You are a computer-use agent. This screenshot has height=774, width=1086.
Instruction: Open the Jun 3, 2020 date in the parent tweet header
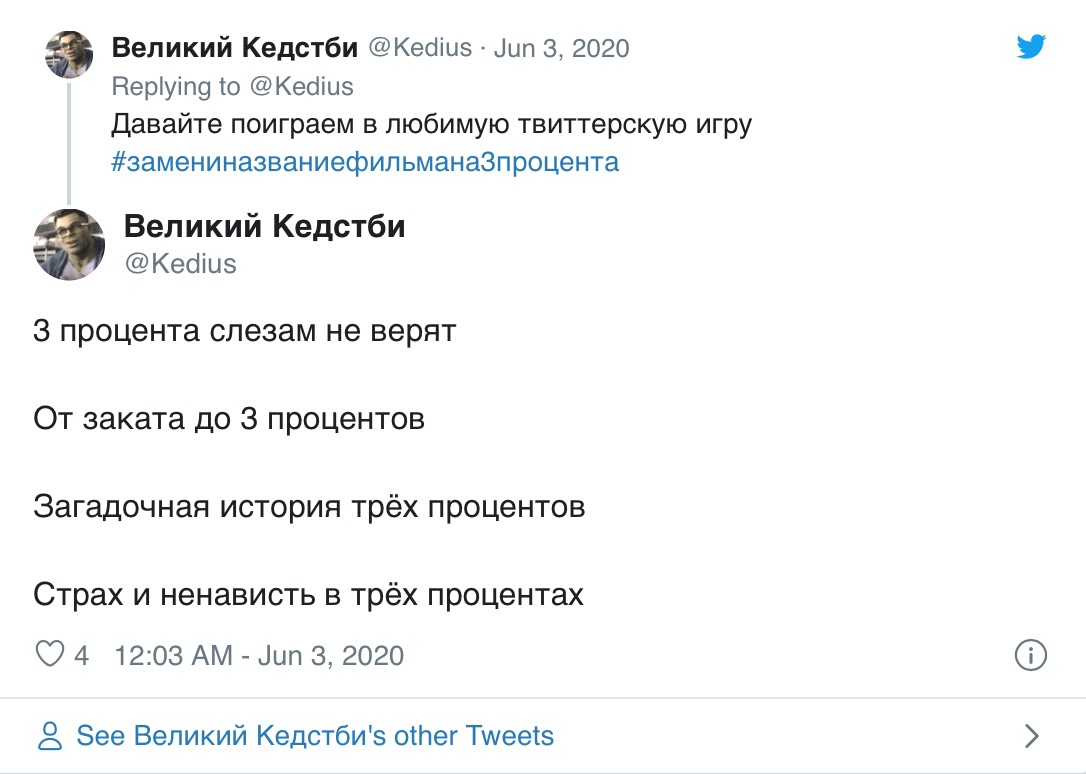coord(562,48)
